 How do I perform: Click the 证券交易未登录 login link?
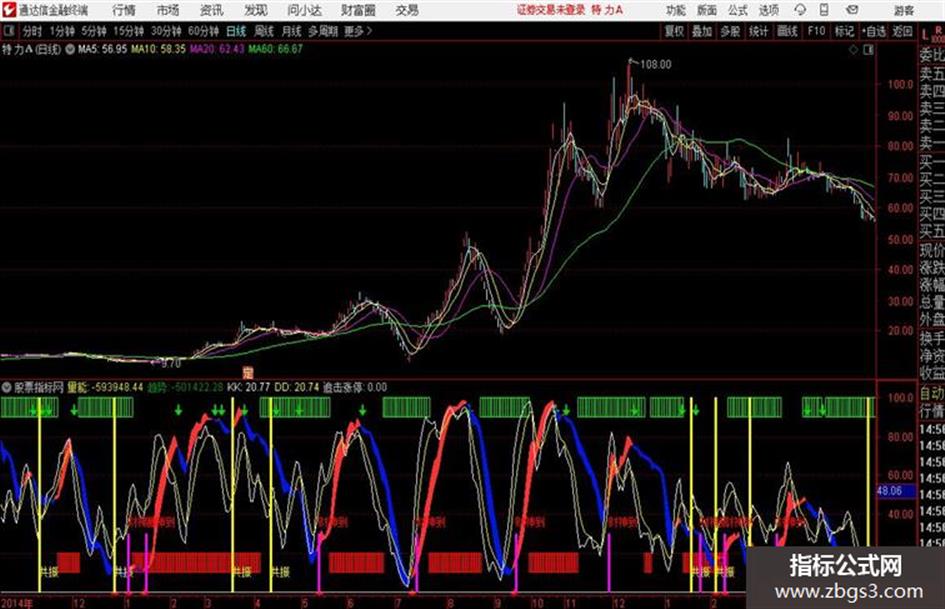coord(551,10)
